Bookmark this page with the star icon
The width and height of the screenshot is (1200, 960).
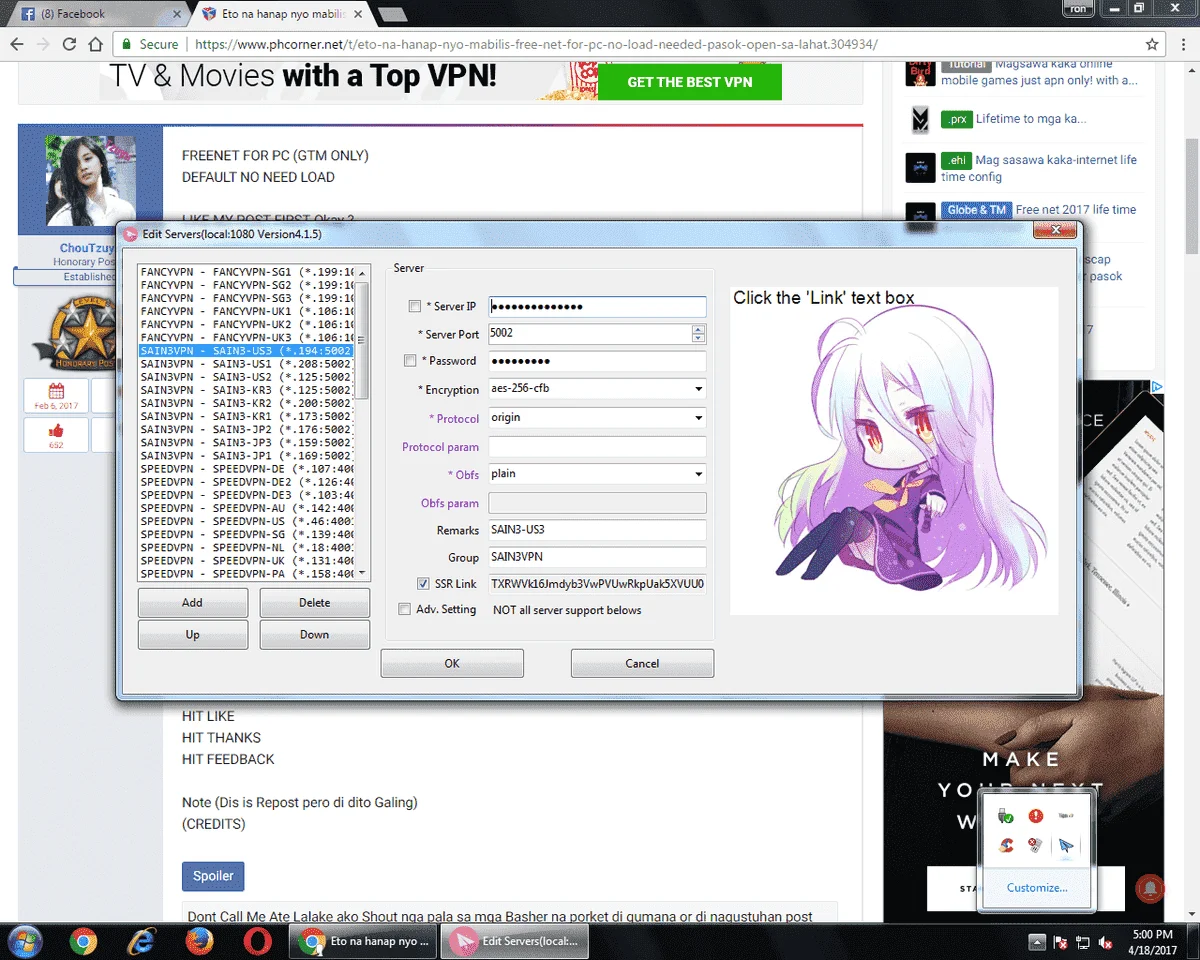[1152, 44]
